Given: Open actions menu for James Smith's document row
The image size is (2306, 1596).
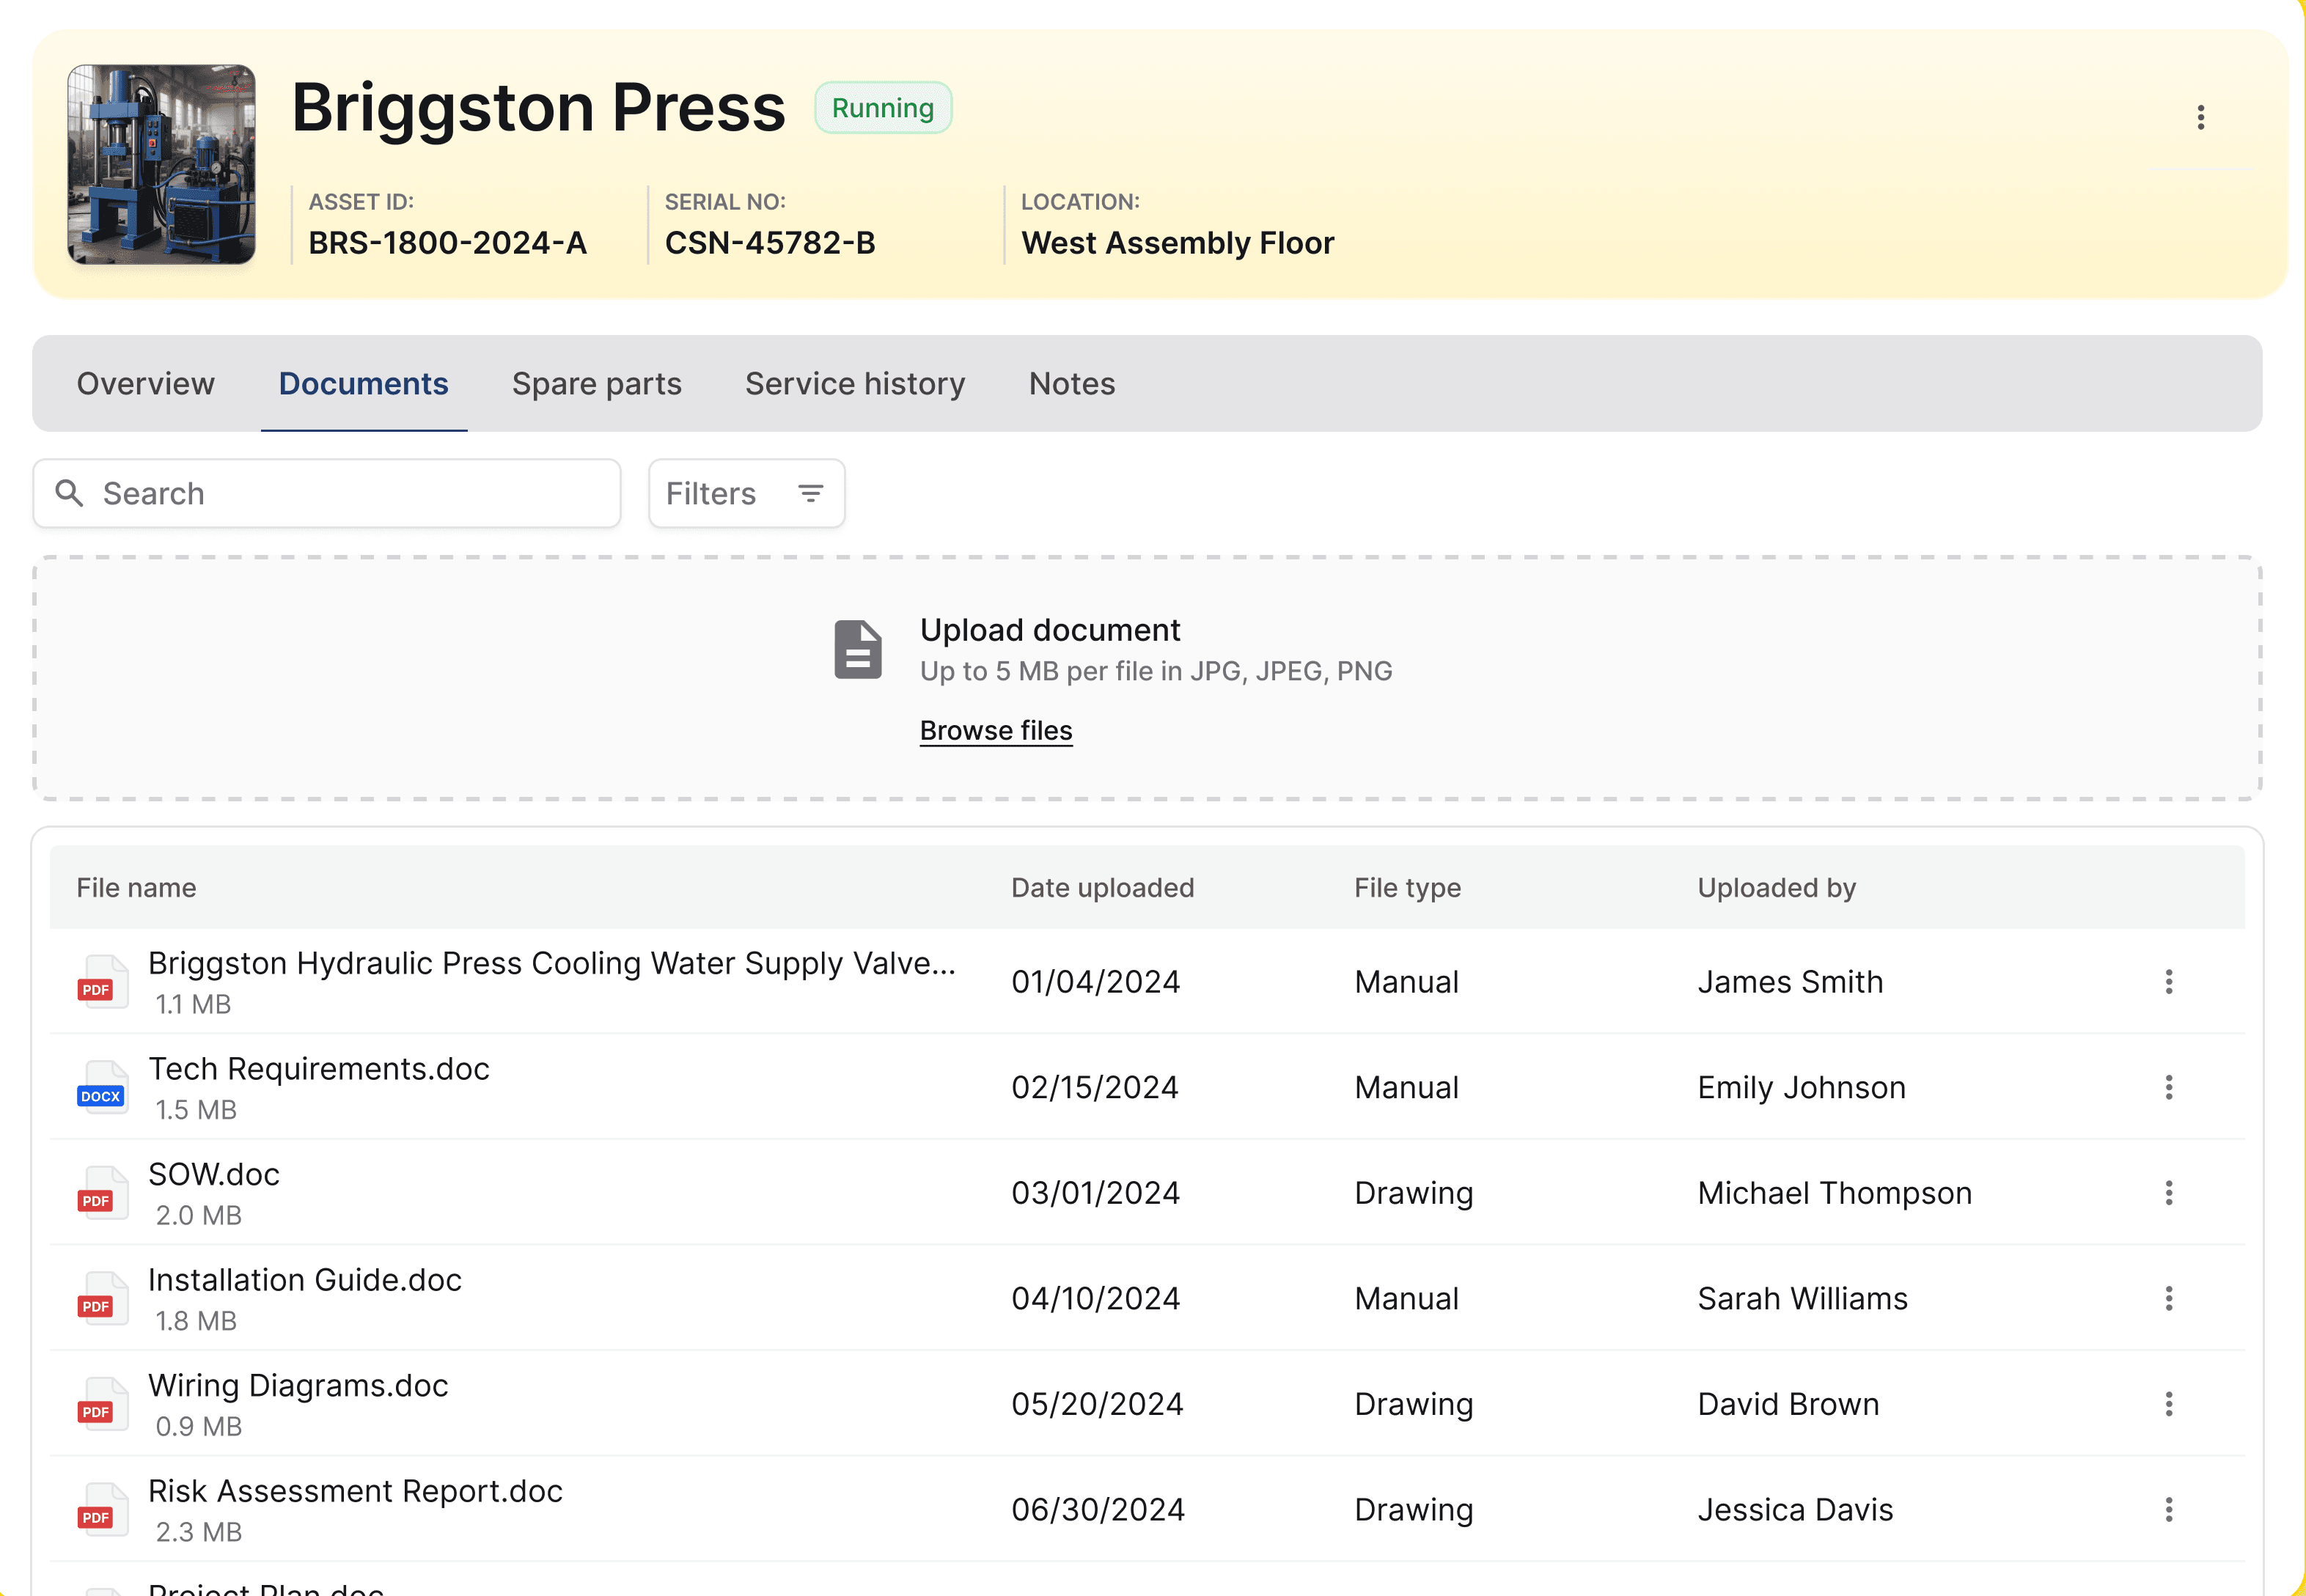Looking at the screenshot, I should [x=2168, y=982].
